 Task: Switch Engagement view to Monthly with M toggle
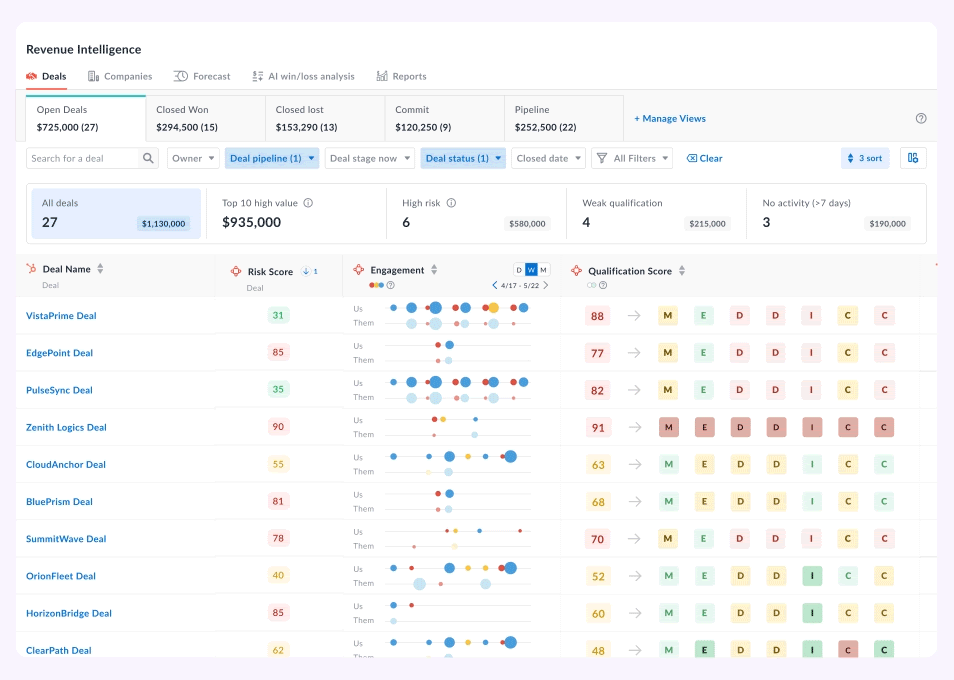[x=543, y=270]
